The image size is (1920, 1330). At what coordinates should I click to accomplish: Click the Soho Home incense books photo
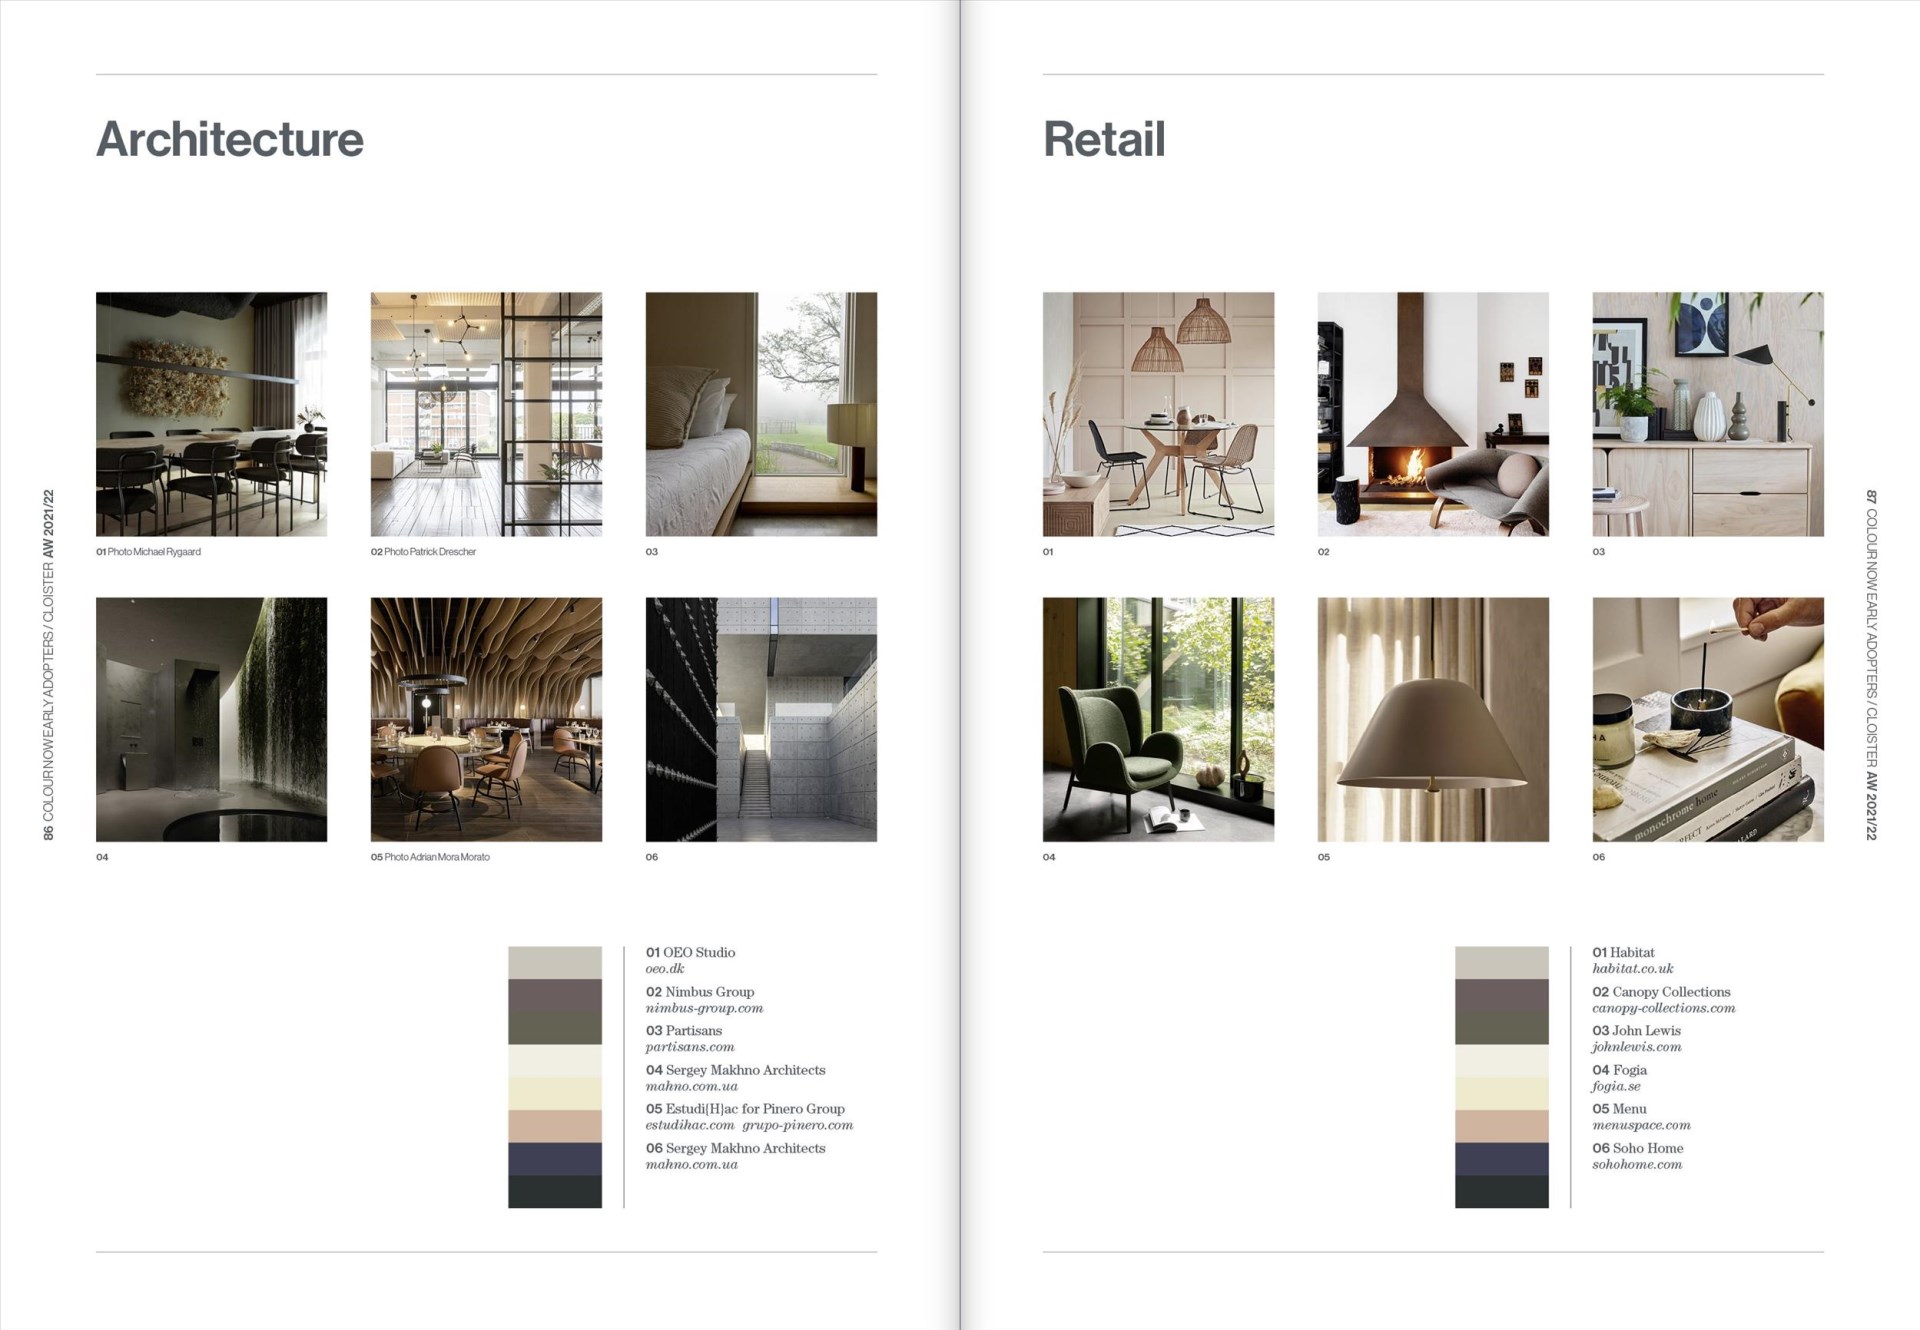(x=1708, y=719)
